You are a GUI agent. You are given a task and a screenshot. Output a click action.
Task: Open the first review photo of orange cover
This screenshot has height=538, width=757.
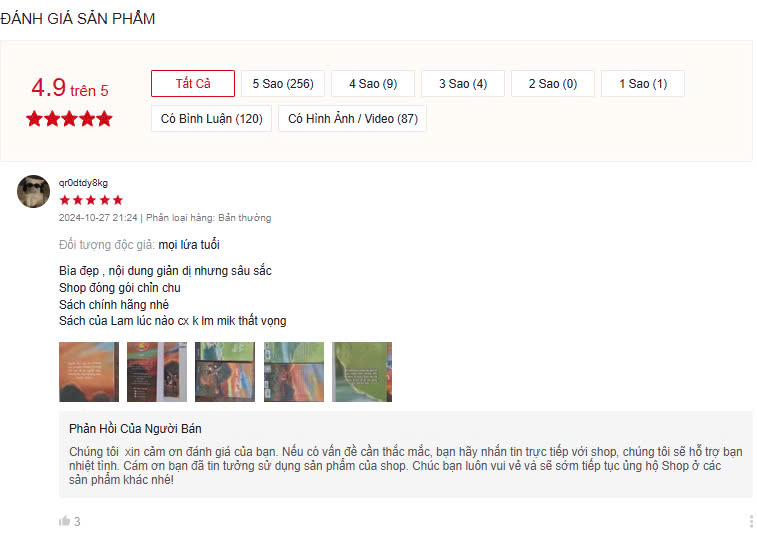pyautogui.click(x=89, y=372)
